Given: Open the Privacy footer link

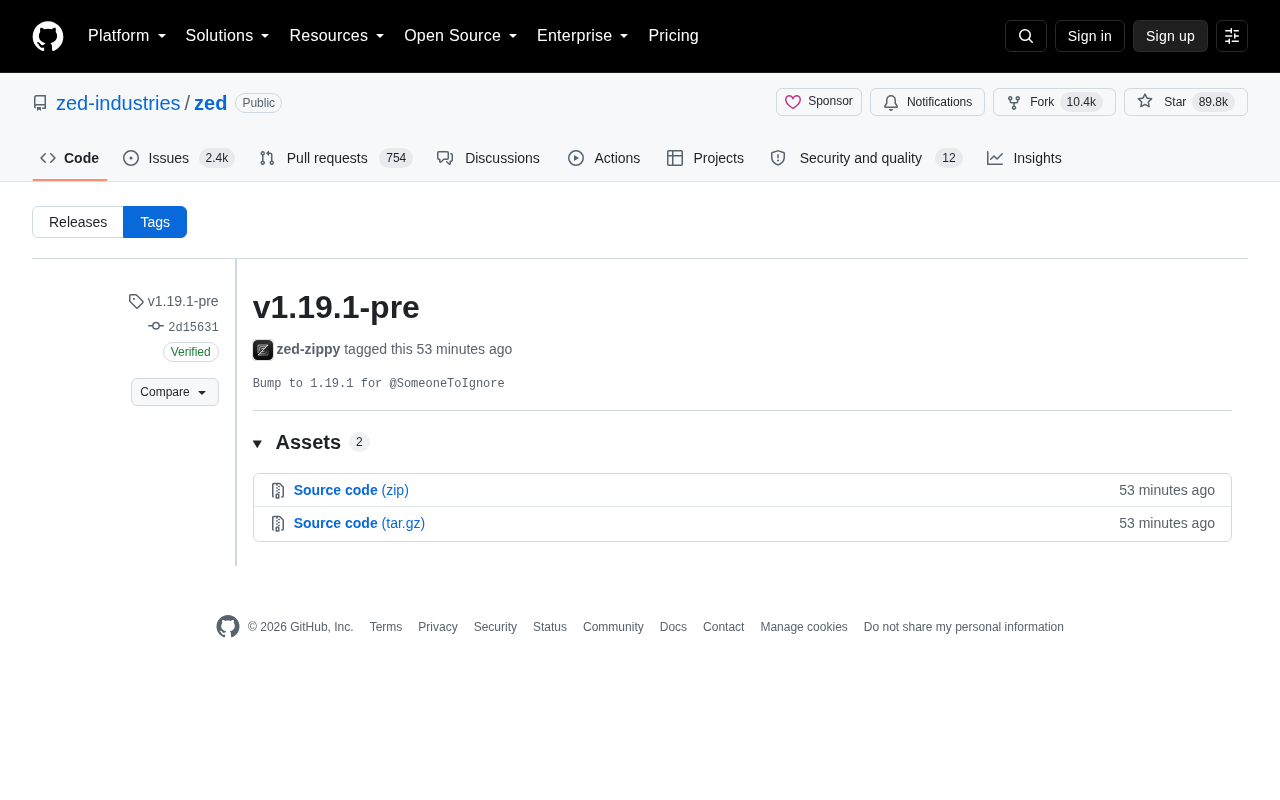Looking at the screenshot, I should tap(438, 627).
